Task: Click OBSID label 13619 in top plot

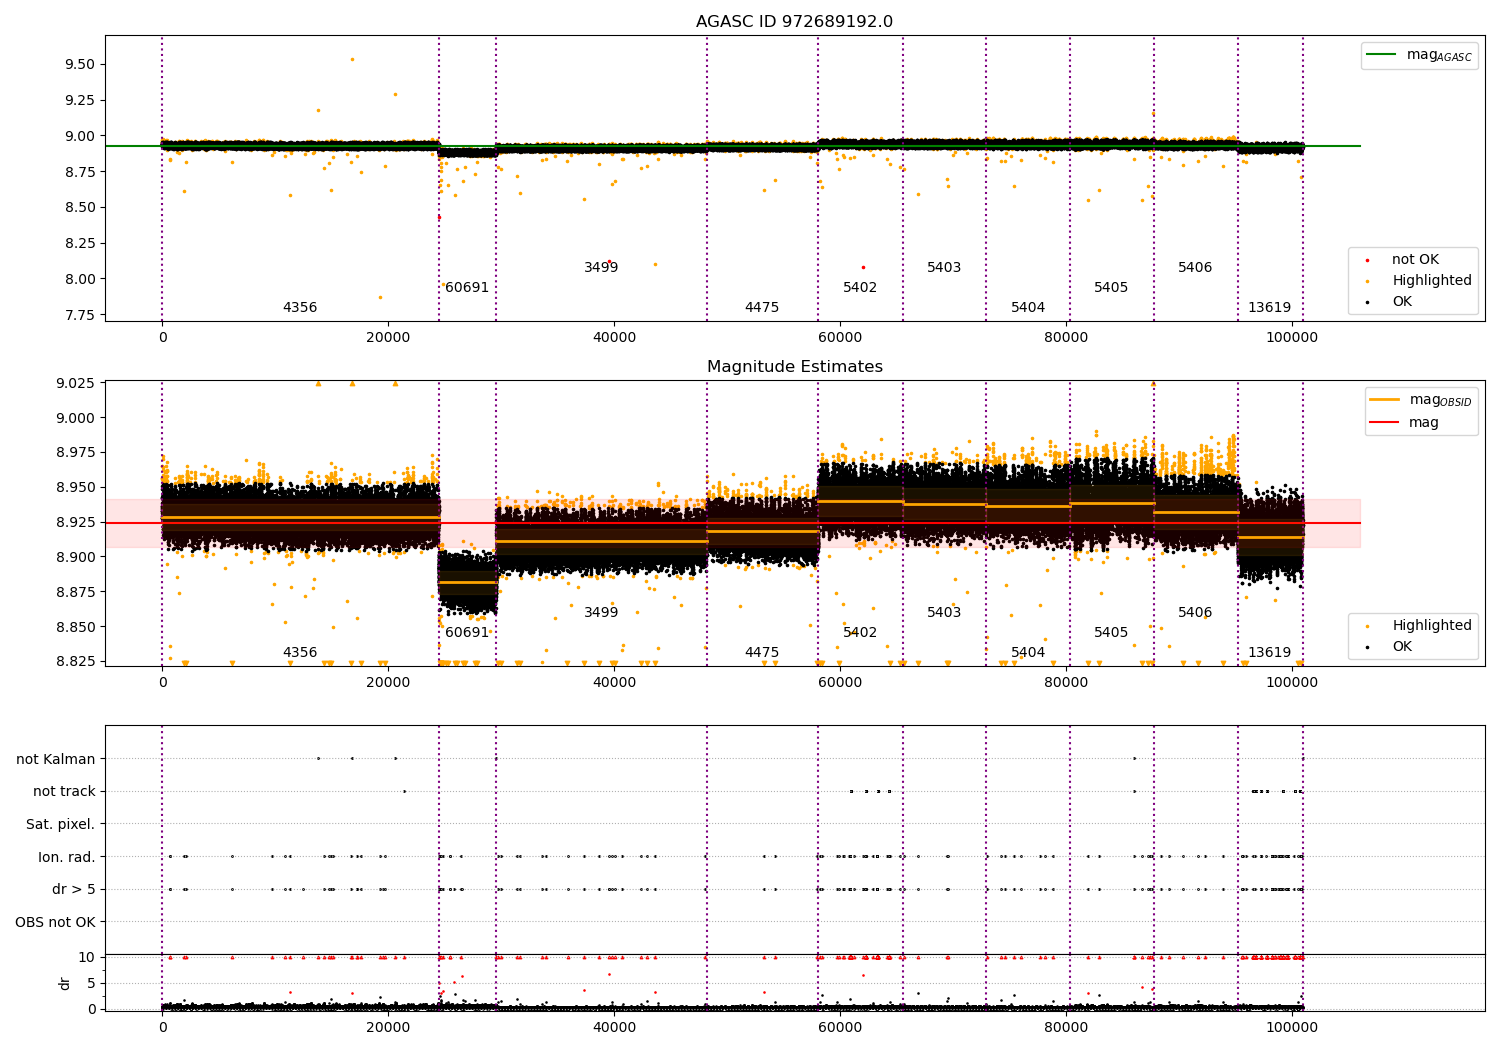Action: coord(1269,308)
